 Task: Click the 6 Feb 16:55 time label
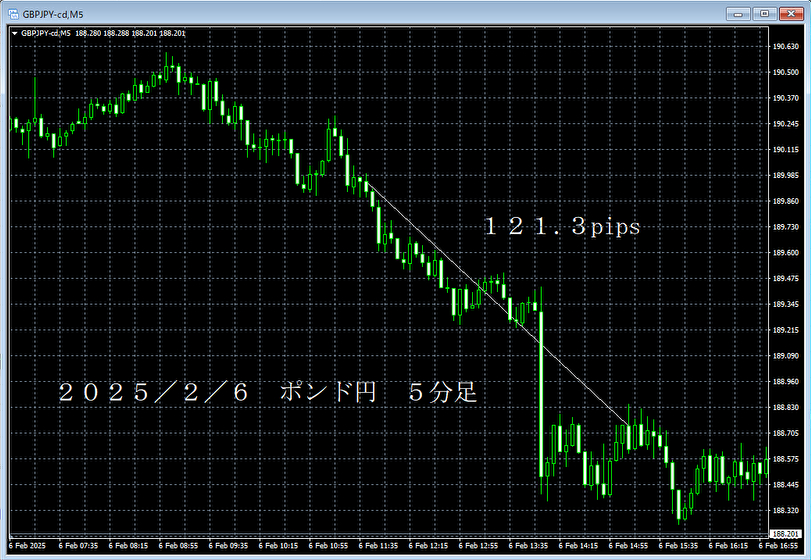[778, 546]
